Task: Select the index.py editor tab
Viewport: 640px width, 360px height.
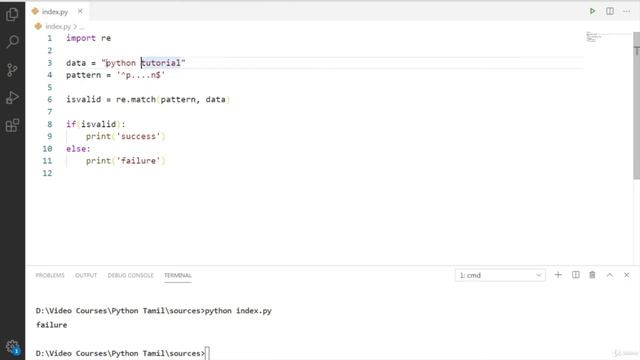Action: (57, 11)
